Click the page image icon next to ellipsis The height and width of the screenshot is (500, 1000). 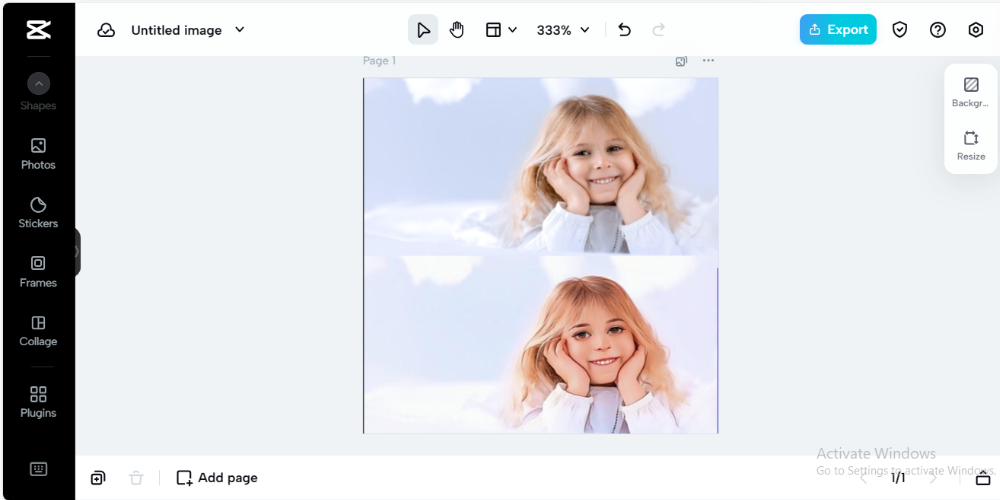(681, 61)
